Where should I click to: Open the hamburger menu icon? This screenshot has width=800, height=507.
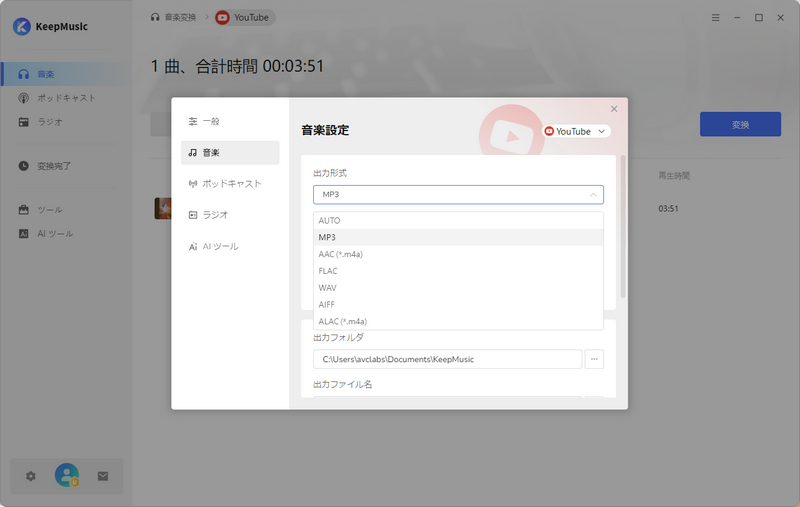[716, 17]
